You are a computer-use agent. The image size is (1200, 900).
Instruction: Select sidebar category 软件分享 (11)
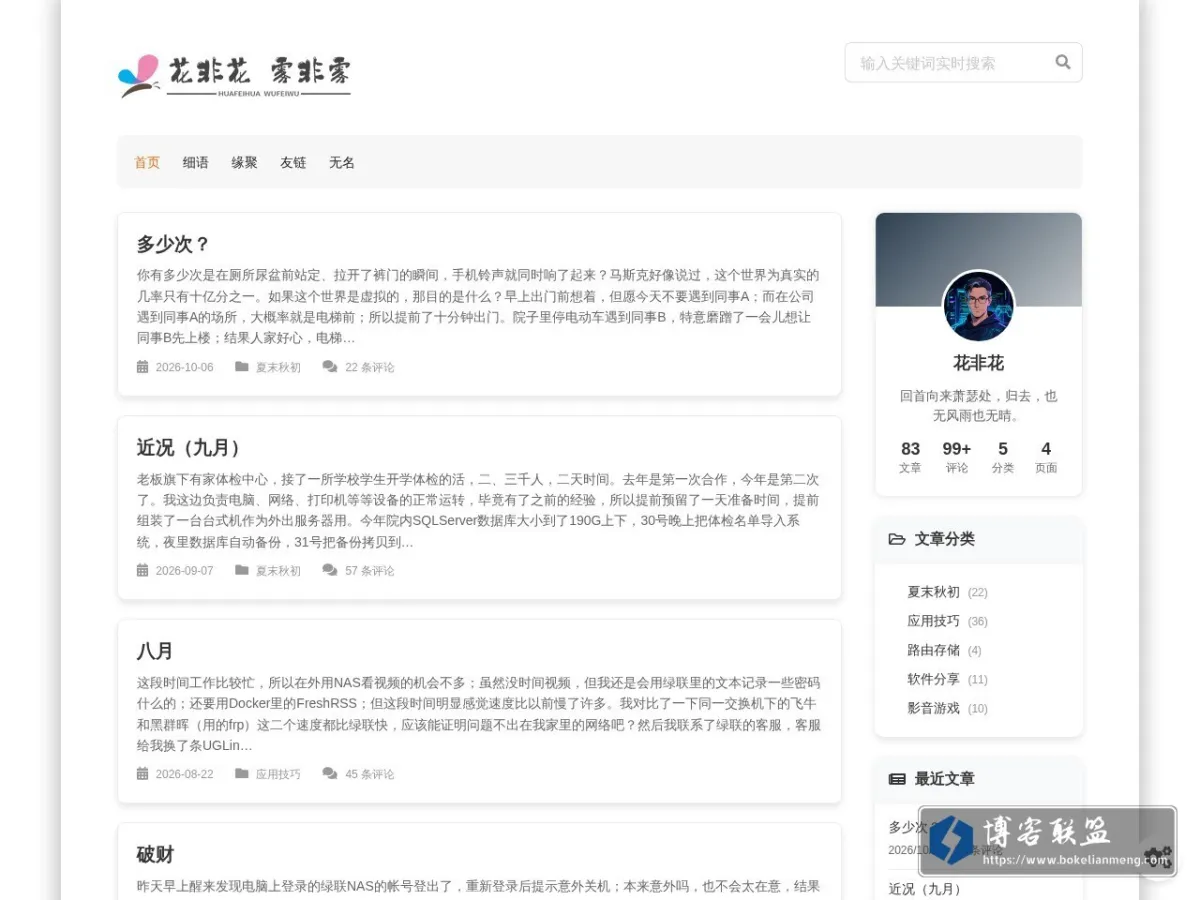pos(947,679)
